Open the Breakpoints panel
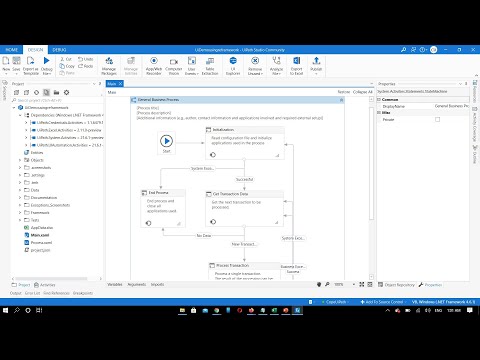The image size is (480, 360). [83, 293]
